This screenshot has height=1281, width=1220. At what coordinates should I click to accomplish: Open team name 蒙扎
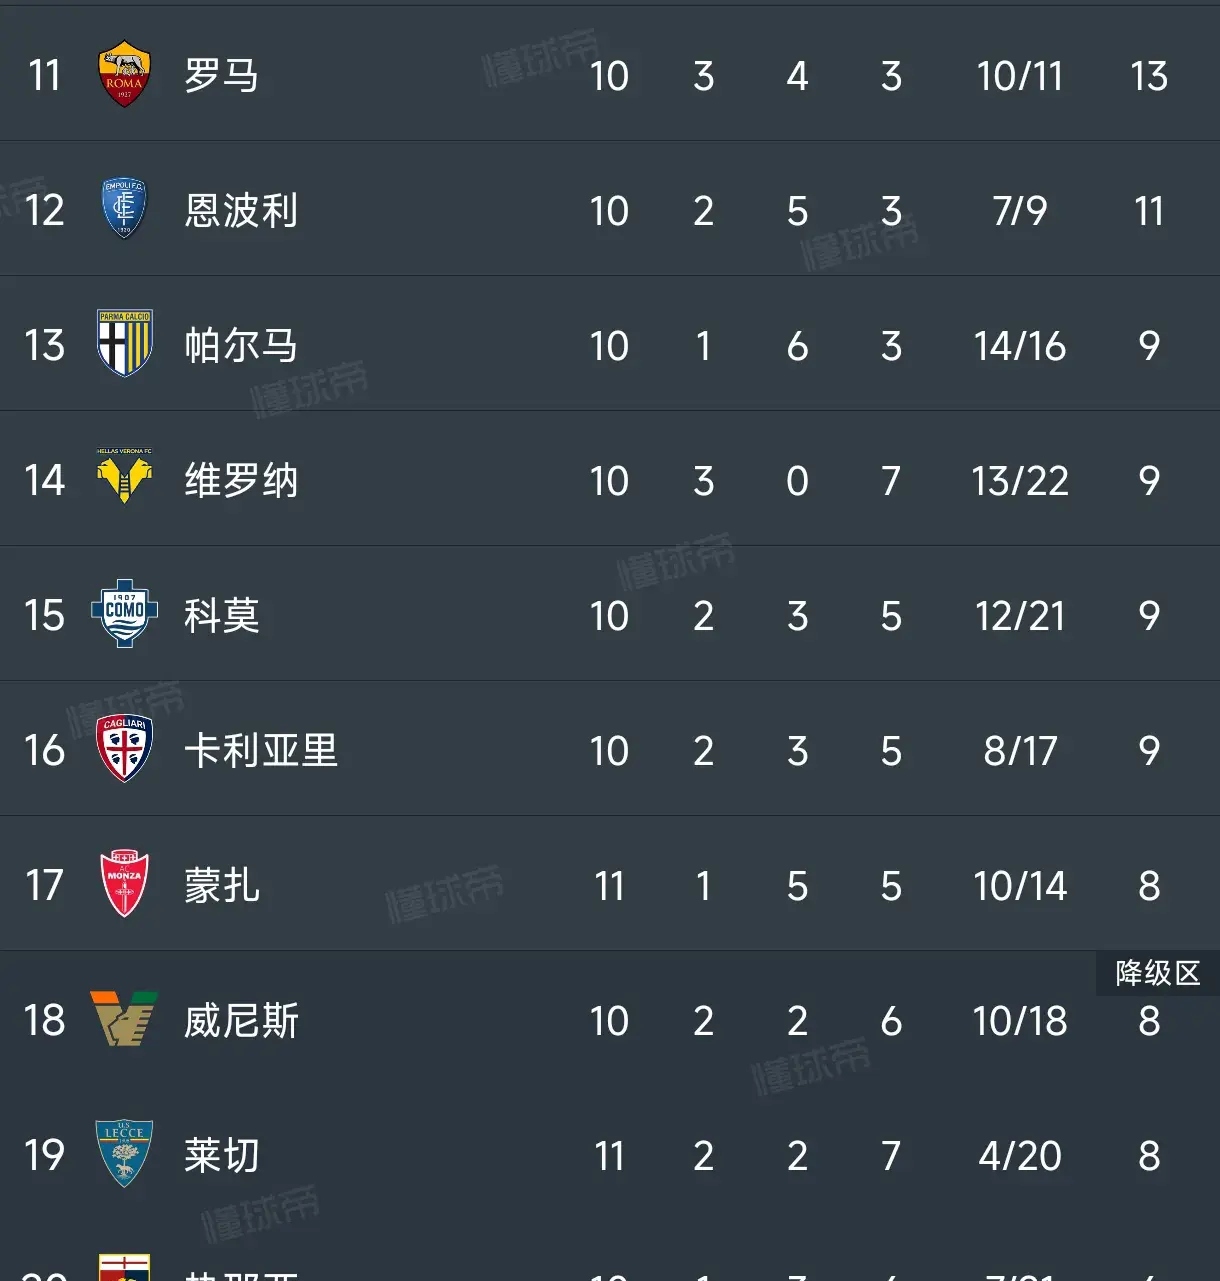222,886
